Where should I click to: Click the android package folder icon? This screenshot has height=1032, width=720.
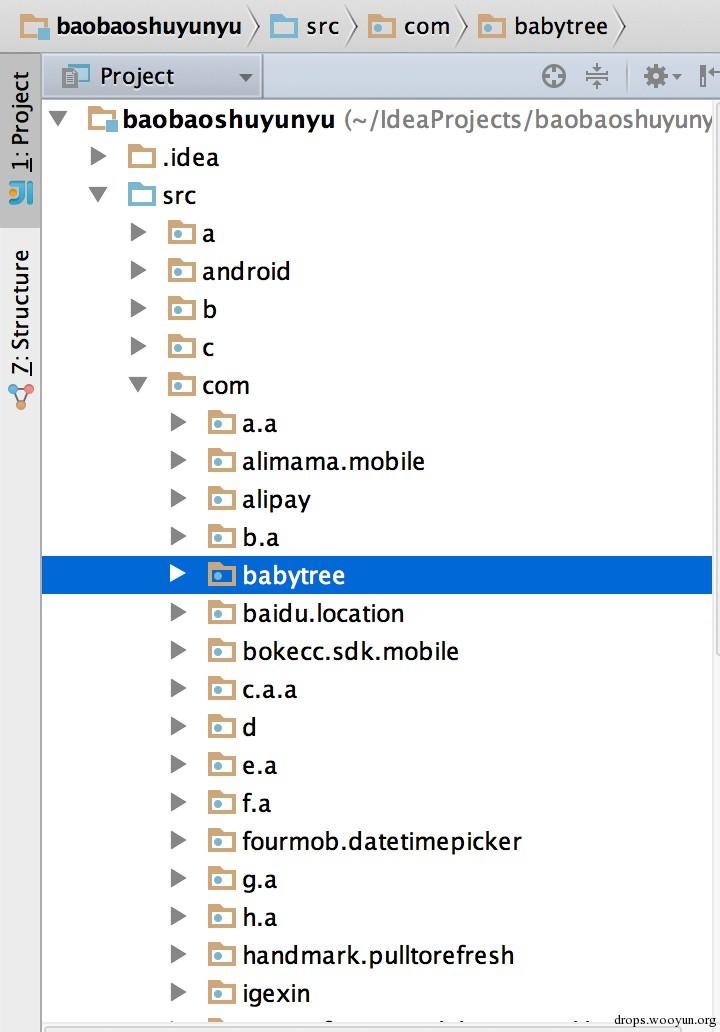point(182,271)
